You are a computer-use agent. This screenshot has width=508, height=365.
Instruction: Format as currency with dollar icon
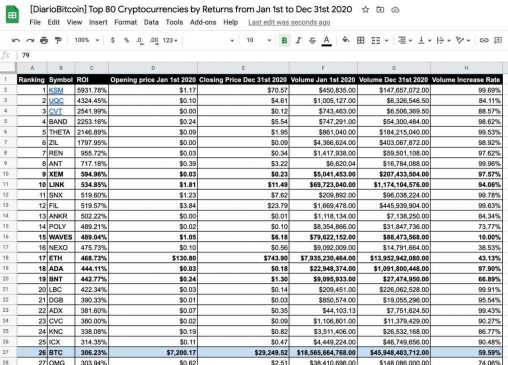point(113,40)
